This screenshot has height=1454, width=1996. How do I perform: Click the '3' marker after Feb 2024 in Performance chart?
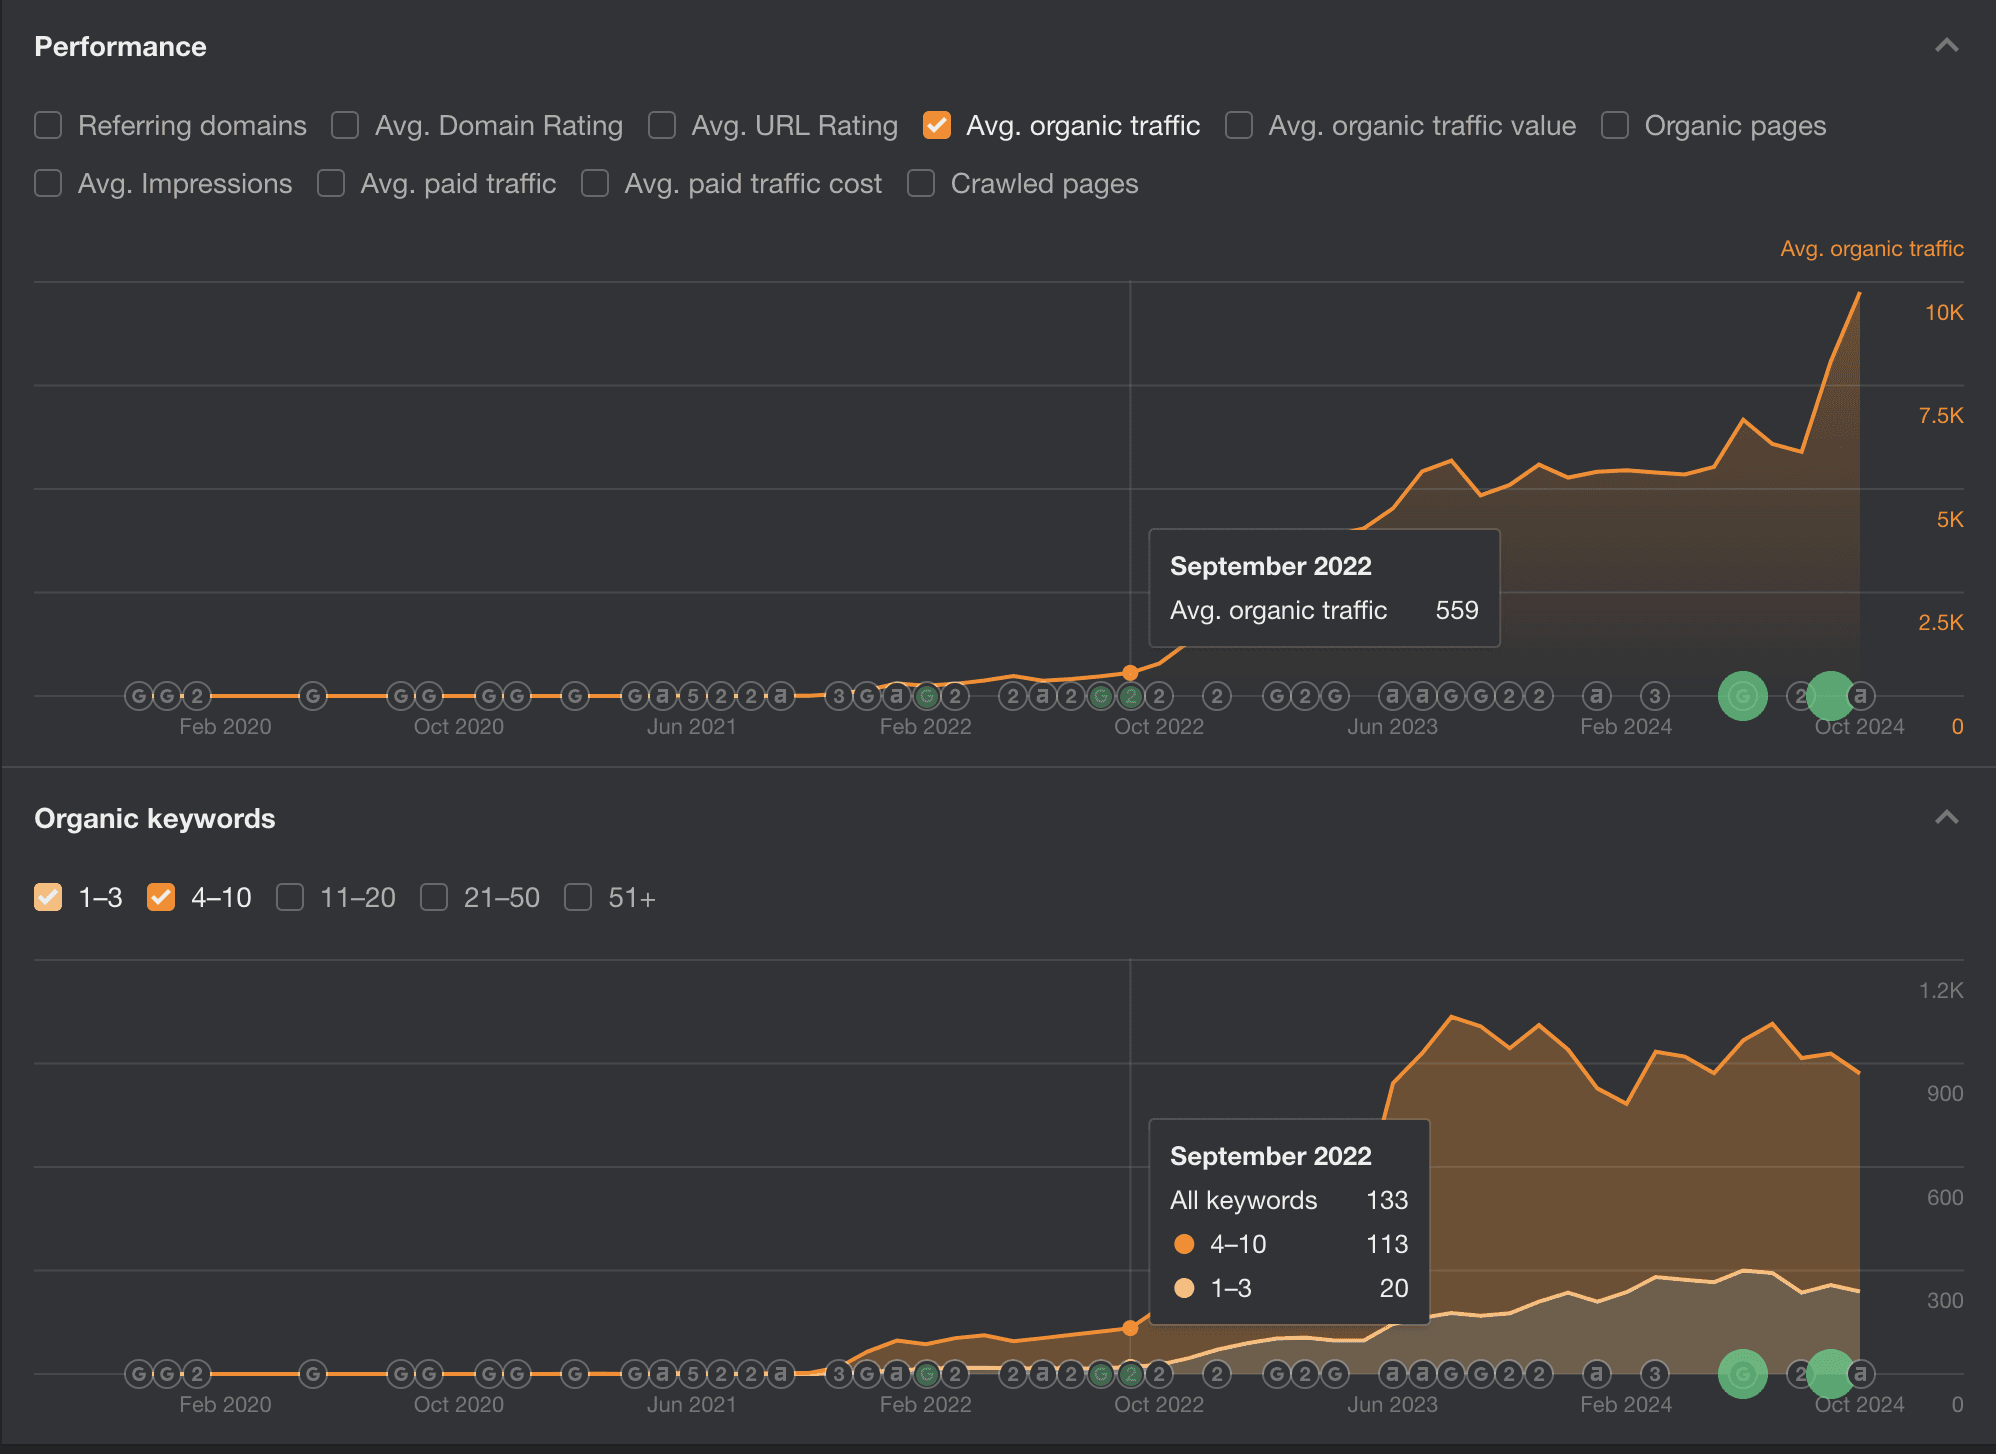click(x=1655, y=696)
